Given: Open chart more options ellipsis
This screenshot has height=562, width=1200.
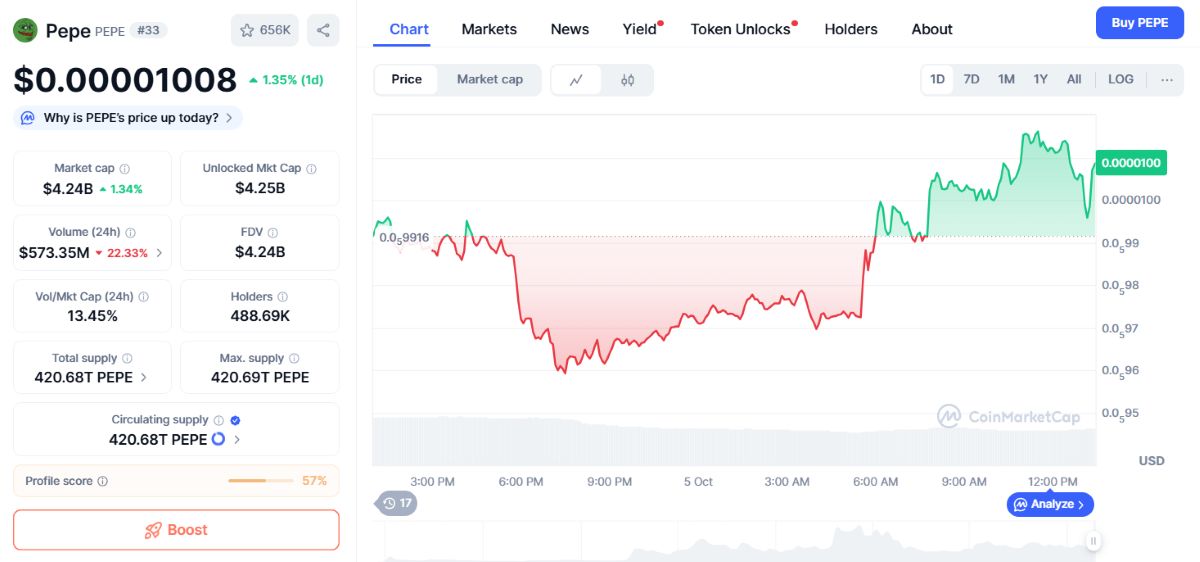Looking at the screenshot, I should tap(1167, 79).
